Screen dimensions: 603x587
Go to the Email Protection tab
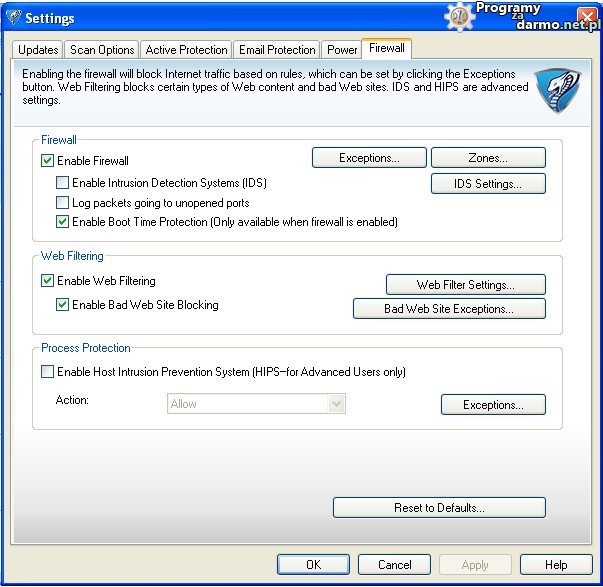tap(277, 50)
